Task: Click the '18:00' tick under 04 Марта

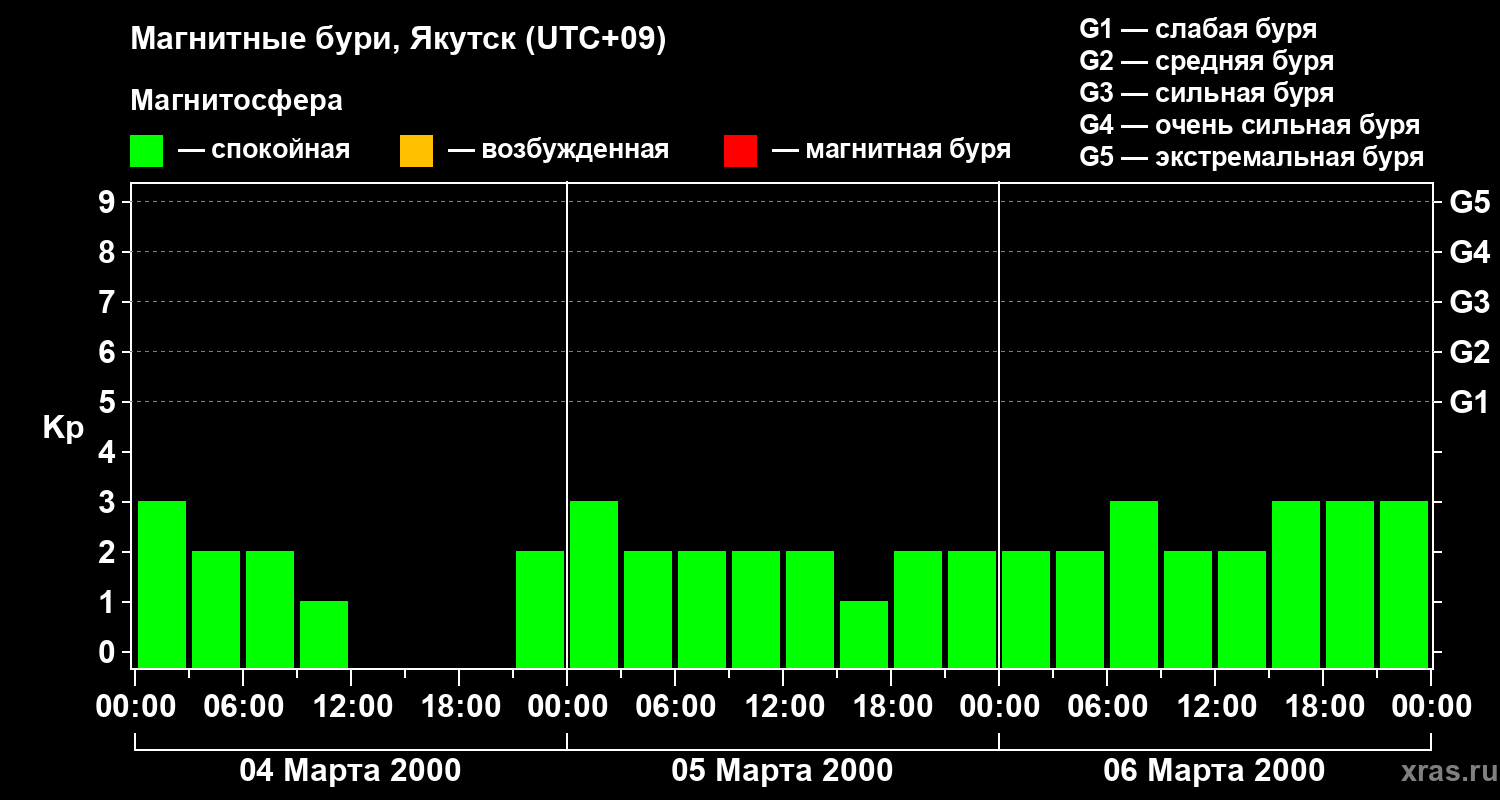Action: click(459, 707)
